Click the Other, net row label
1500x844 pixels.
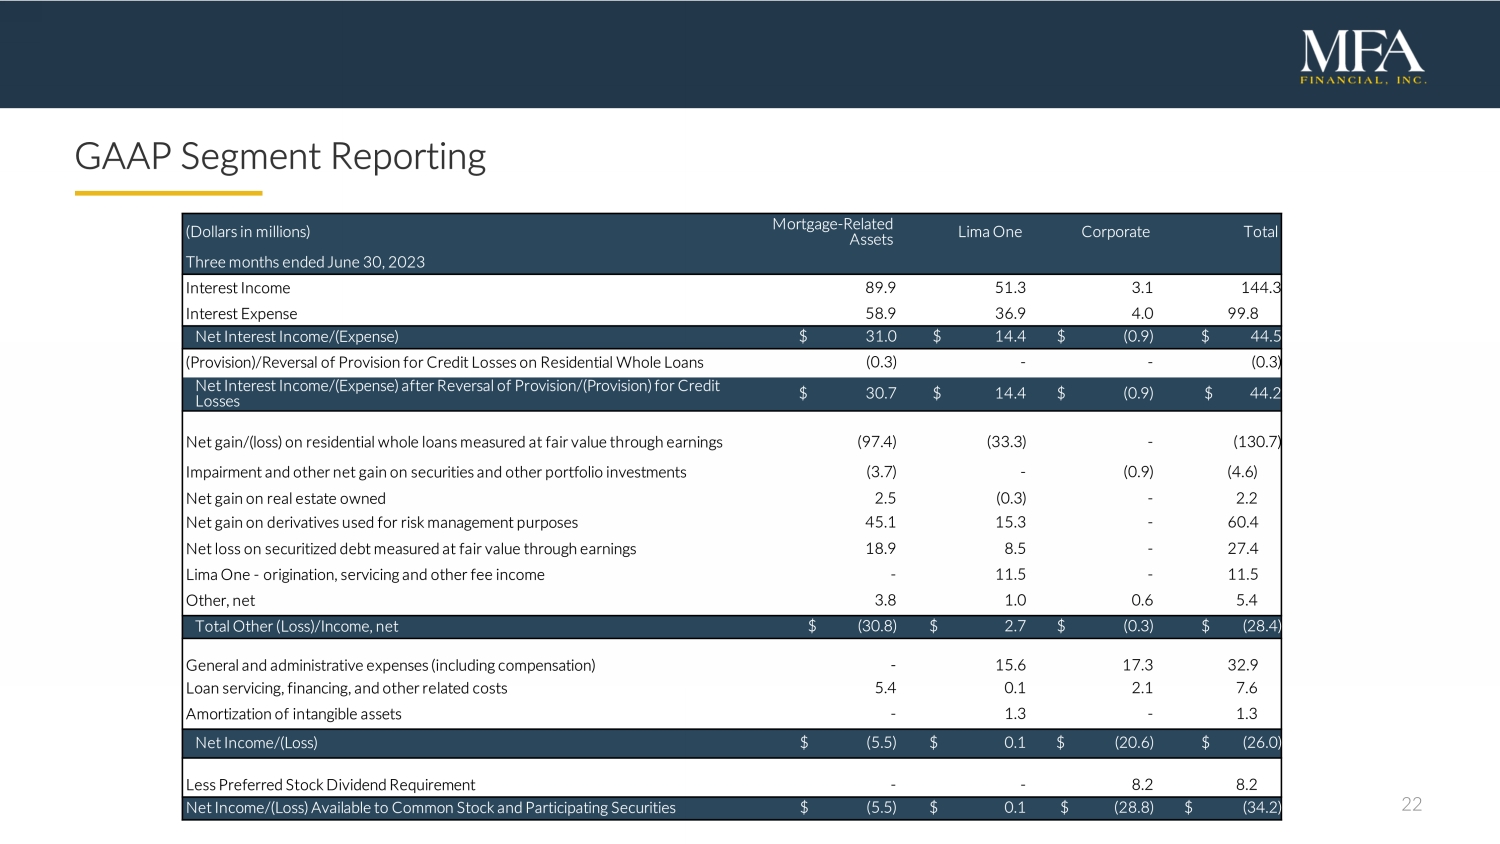220,601
